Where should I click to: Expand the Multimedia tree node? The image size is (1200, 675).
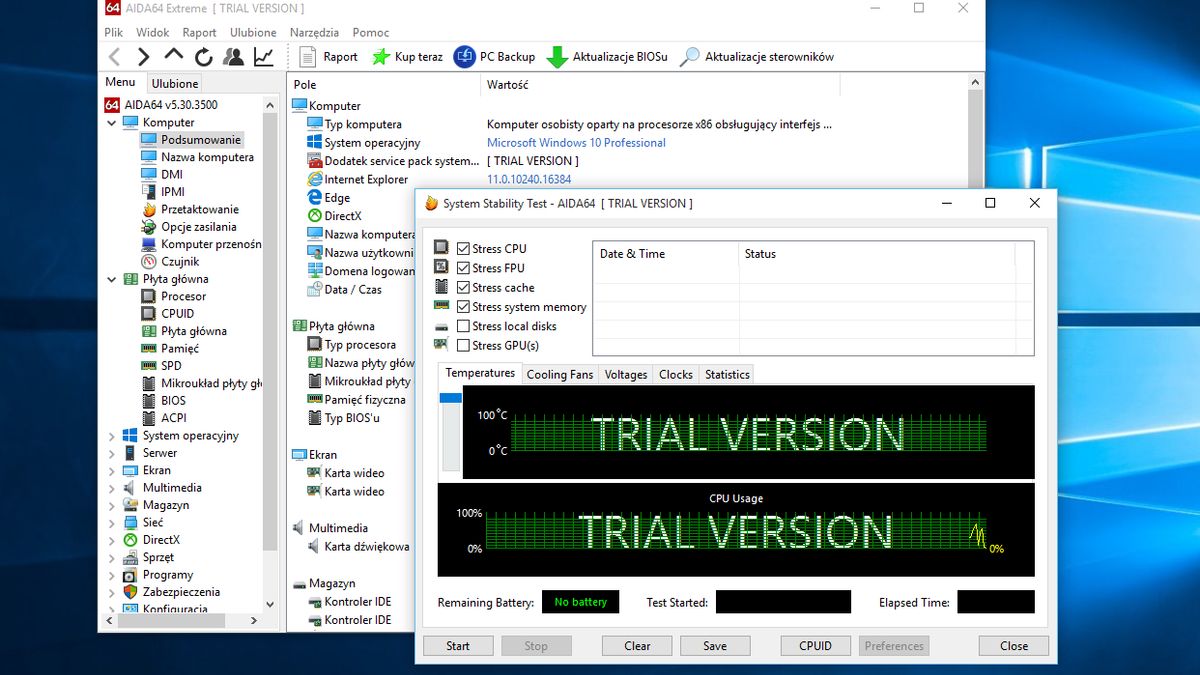112,488
